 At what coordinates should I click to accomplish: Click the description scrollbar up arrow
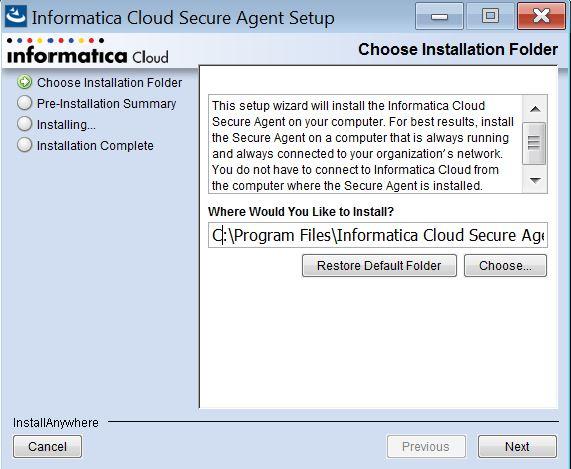coord(535,109)
